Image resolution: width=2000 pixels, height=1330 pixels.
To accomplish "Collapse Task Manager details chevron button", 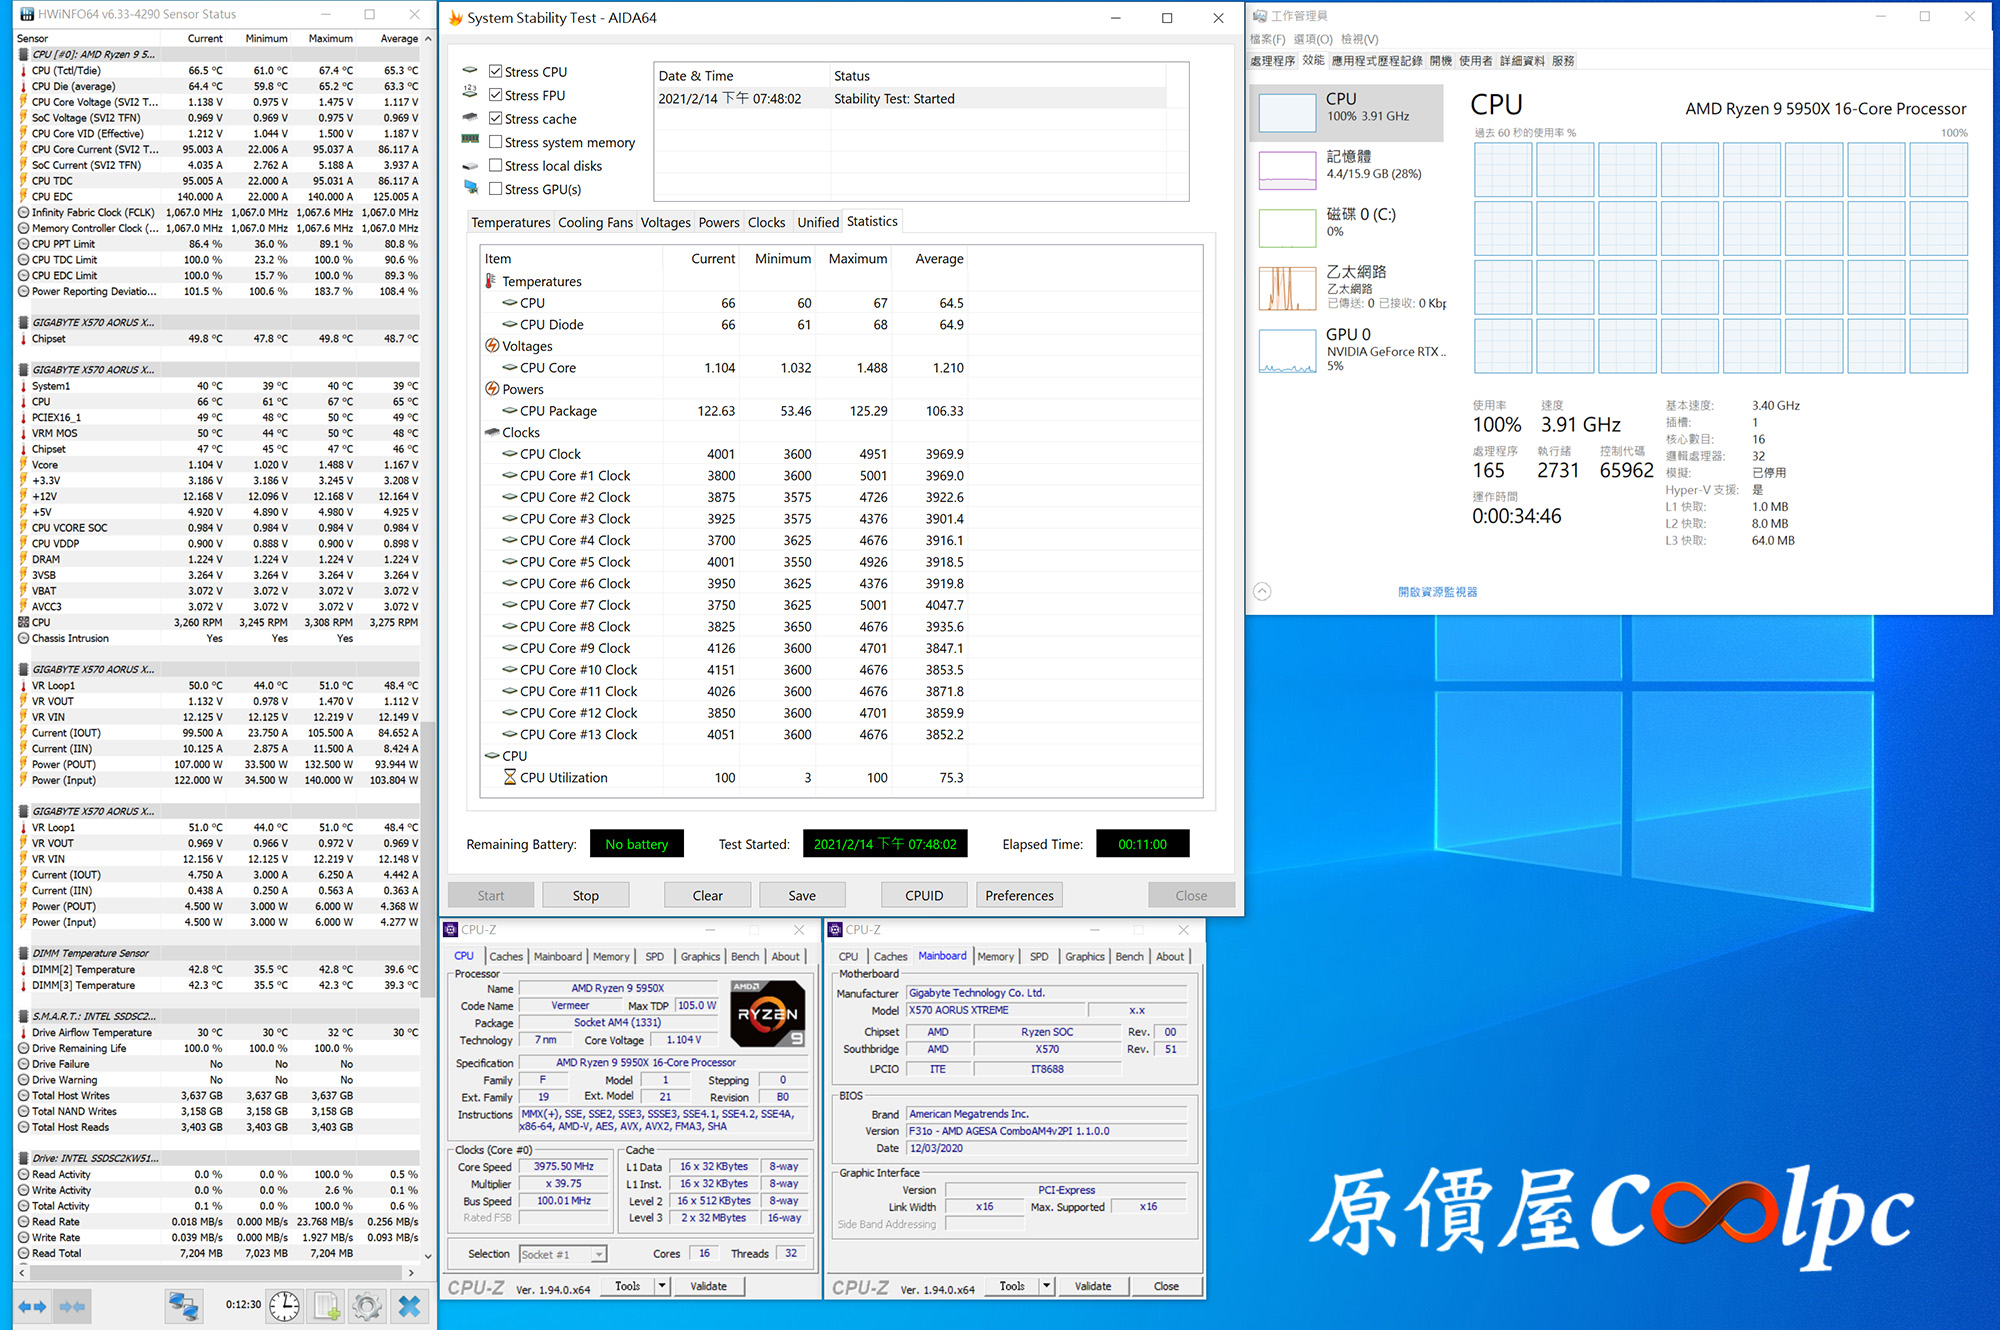I will [x=1262, y=591].
